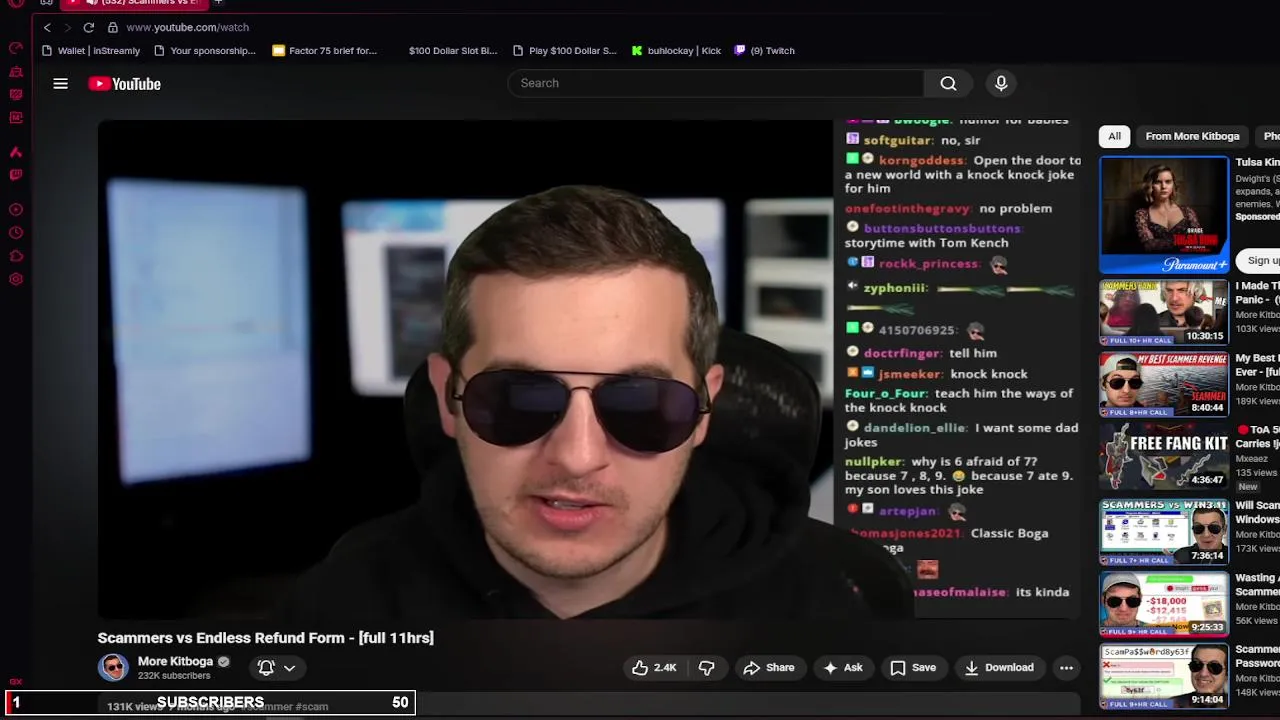Toggle the notification bell for More Kitboga
Screen dimensions: 1280x720
[x=266, y=667]
